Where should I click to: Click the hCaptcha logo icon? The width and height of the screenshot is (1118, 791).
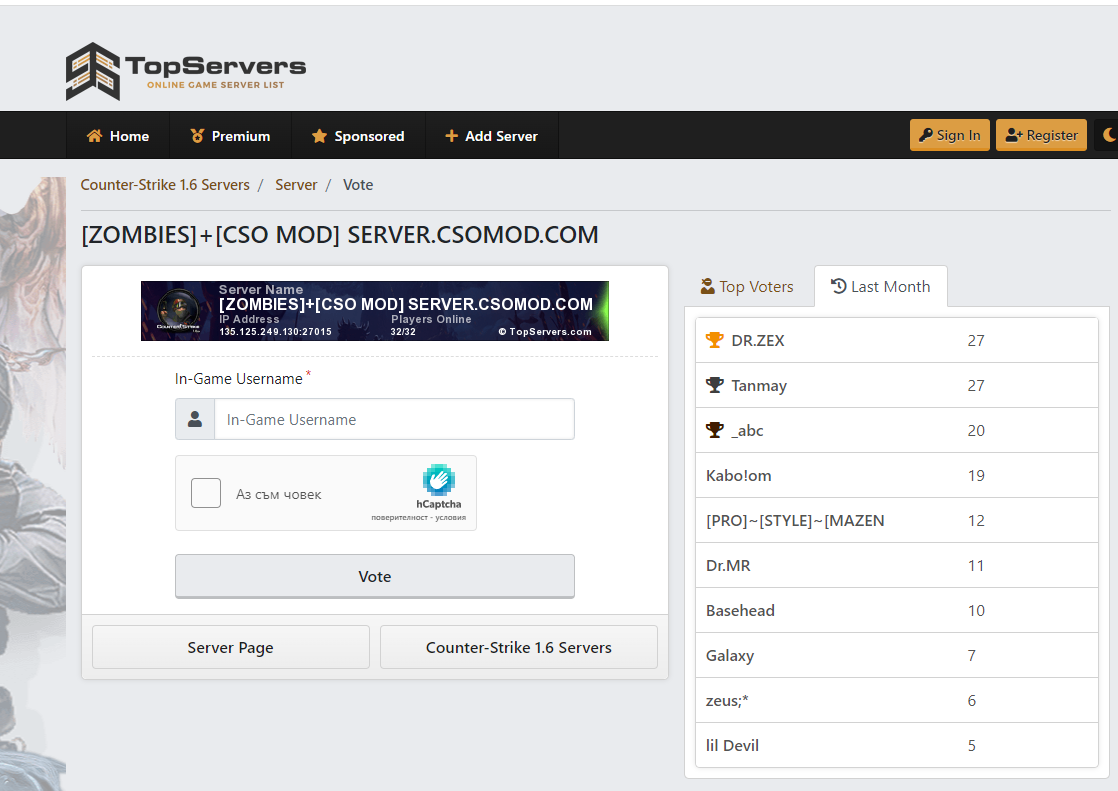pos(439,480)
